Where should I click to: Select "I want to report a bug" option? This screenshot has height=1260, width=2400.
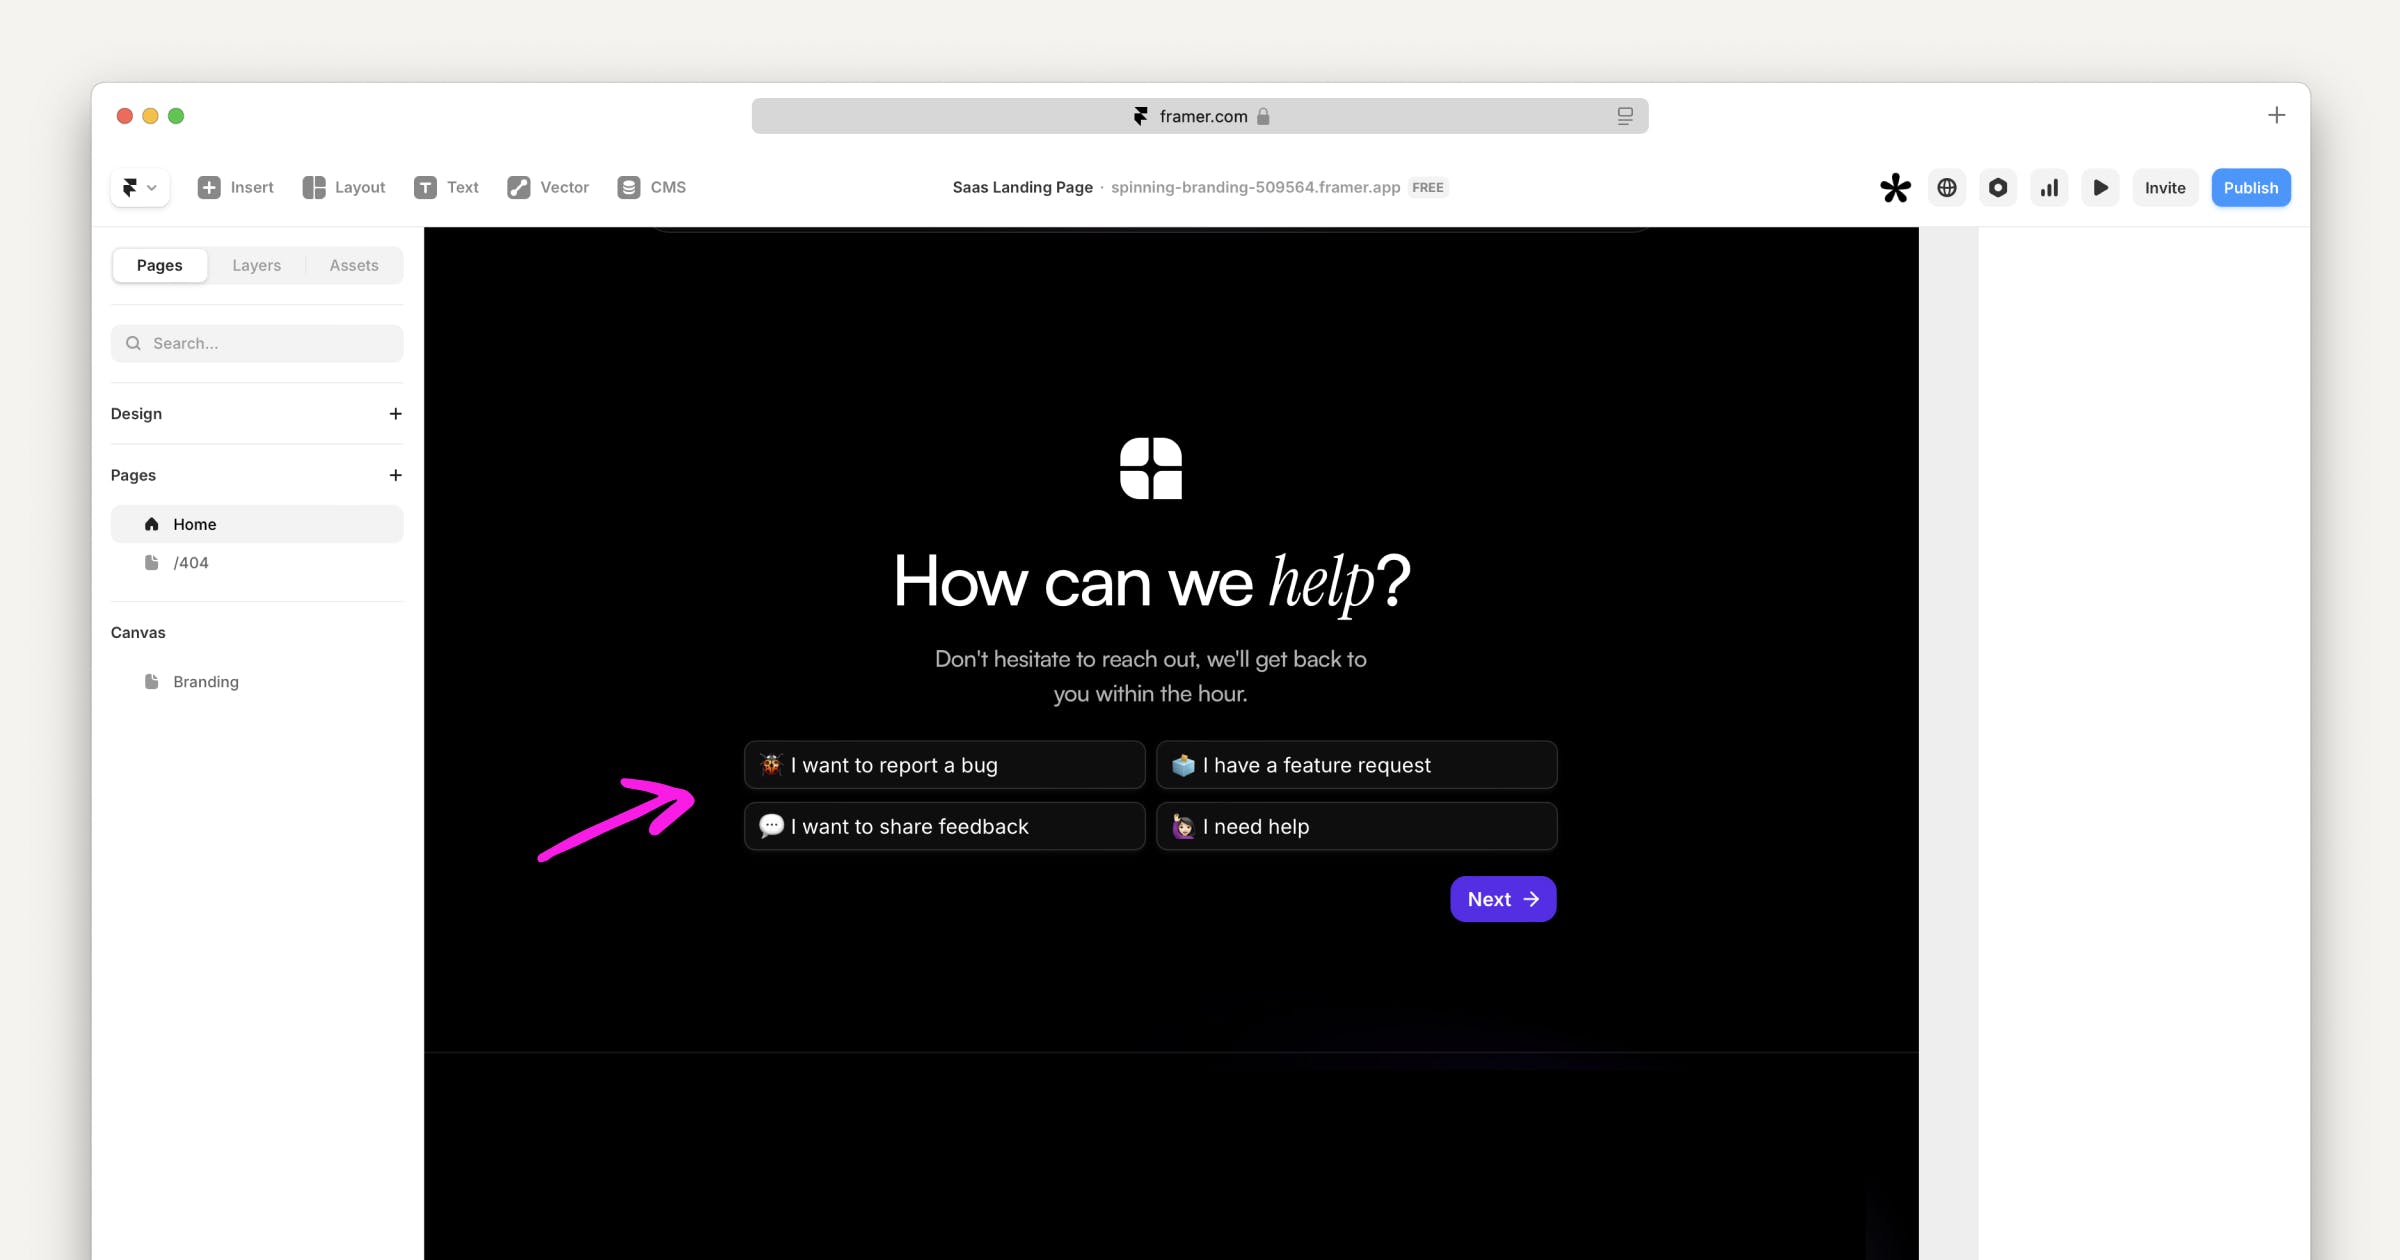coord(944,765)
